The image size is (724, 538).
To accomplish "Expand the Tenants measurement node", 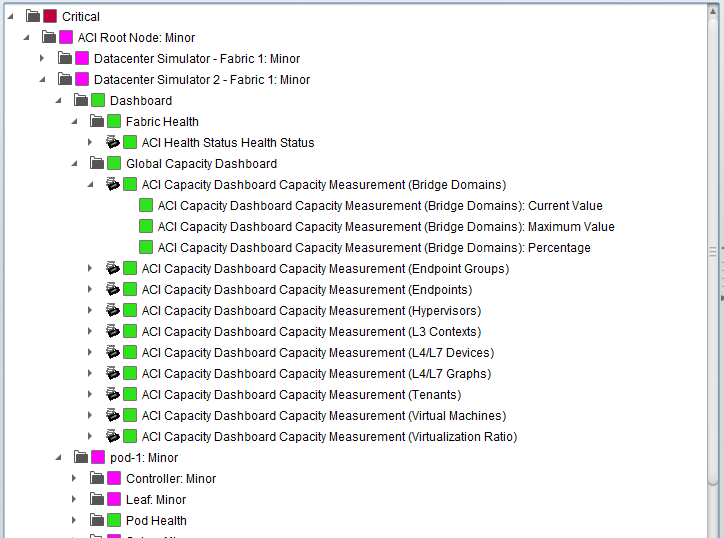I will pos(90,394).
